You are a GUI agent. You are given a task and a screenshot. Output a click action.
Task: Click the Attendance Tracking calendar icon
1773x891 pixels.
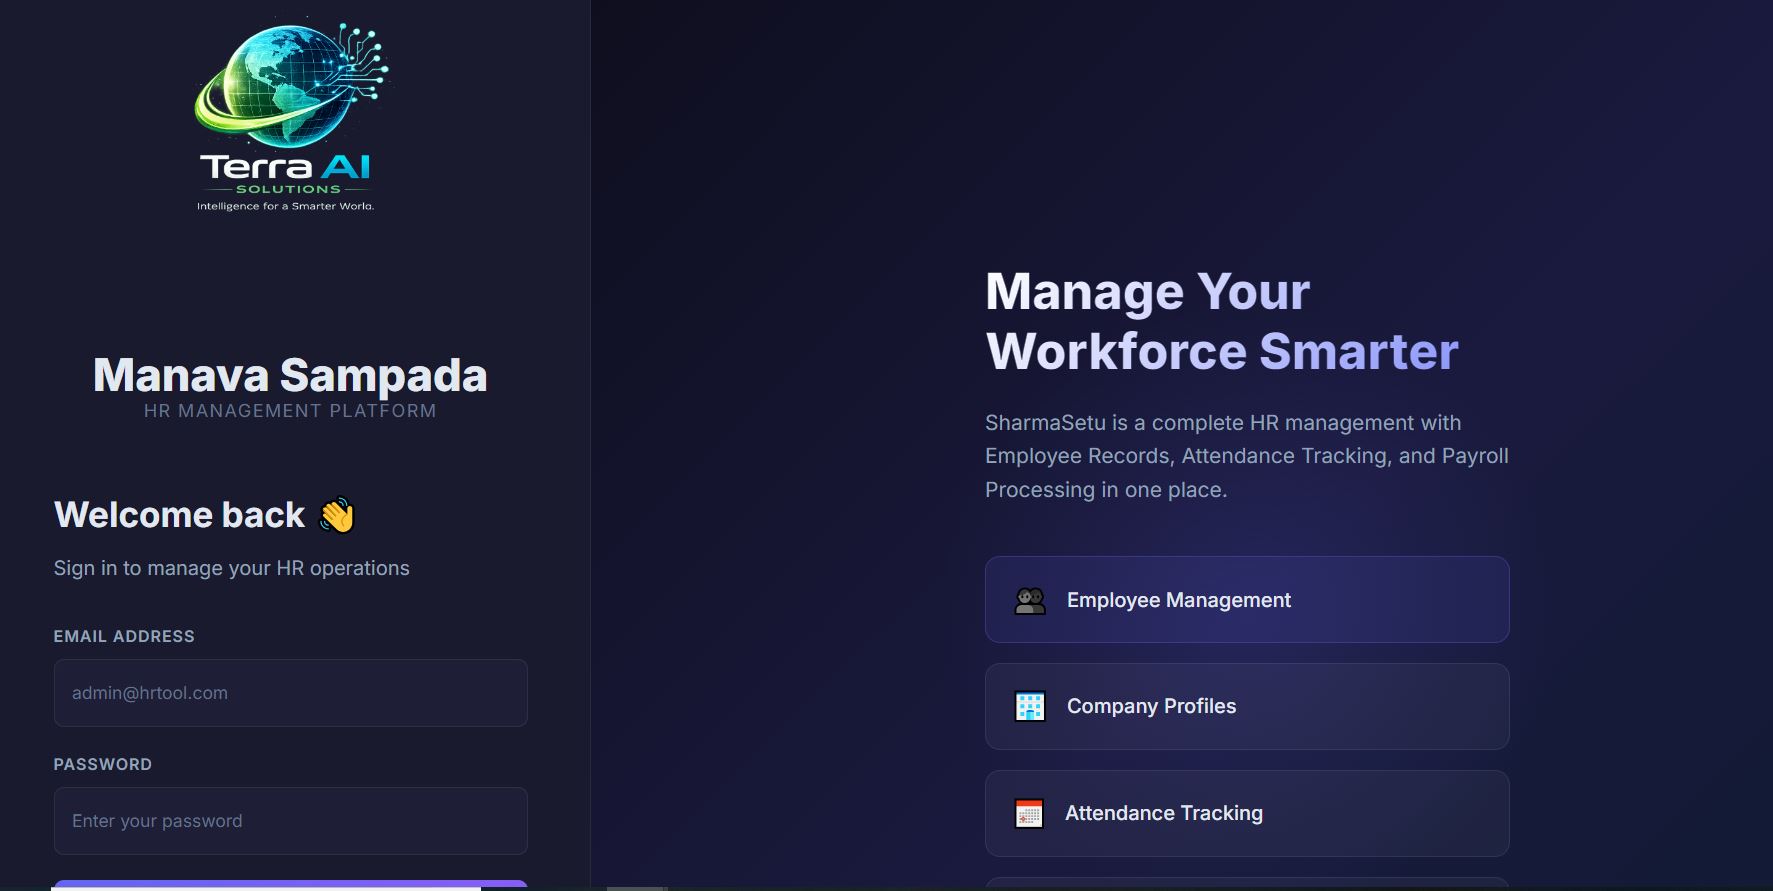1029,813
